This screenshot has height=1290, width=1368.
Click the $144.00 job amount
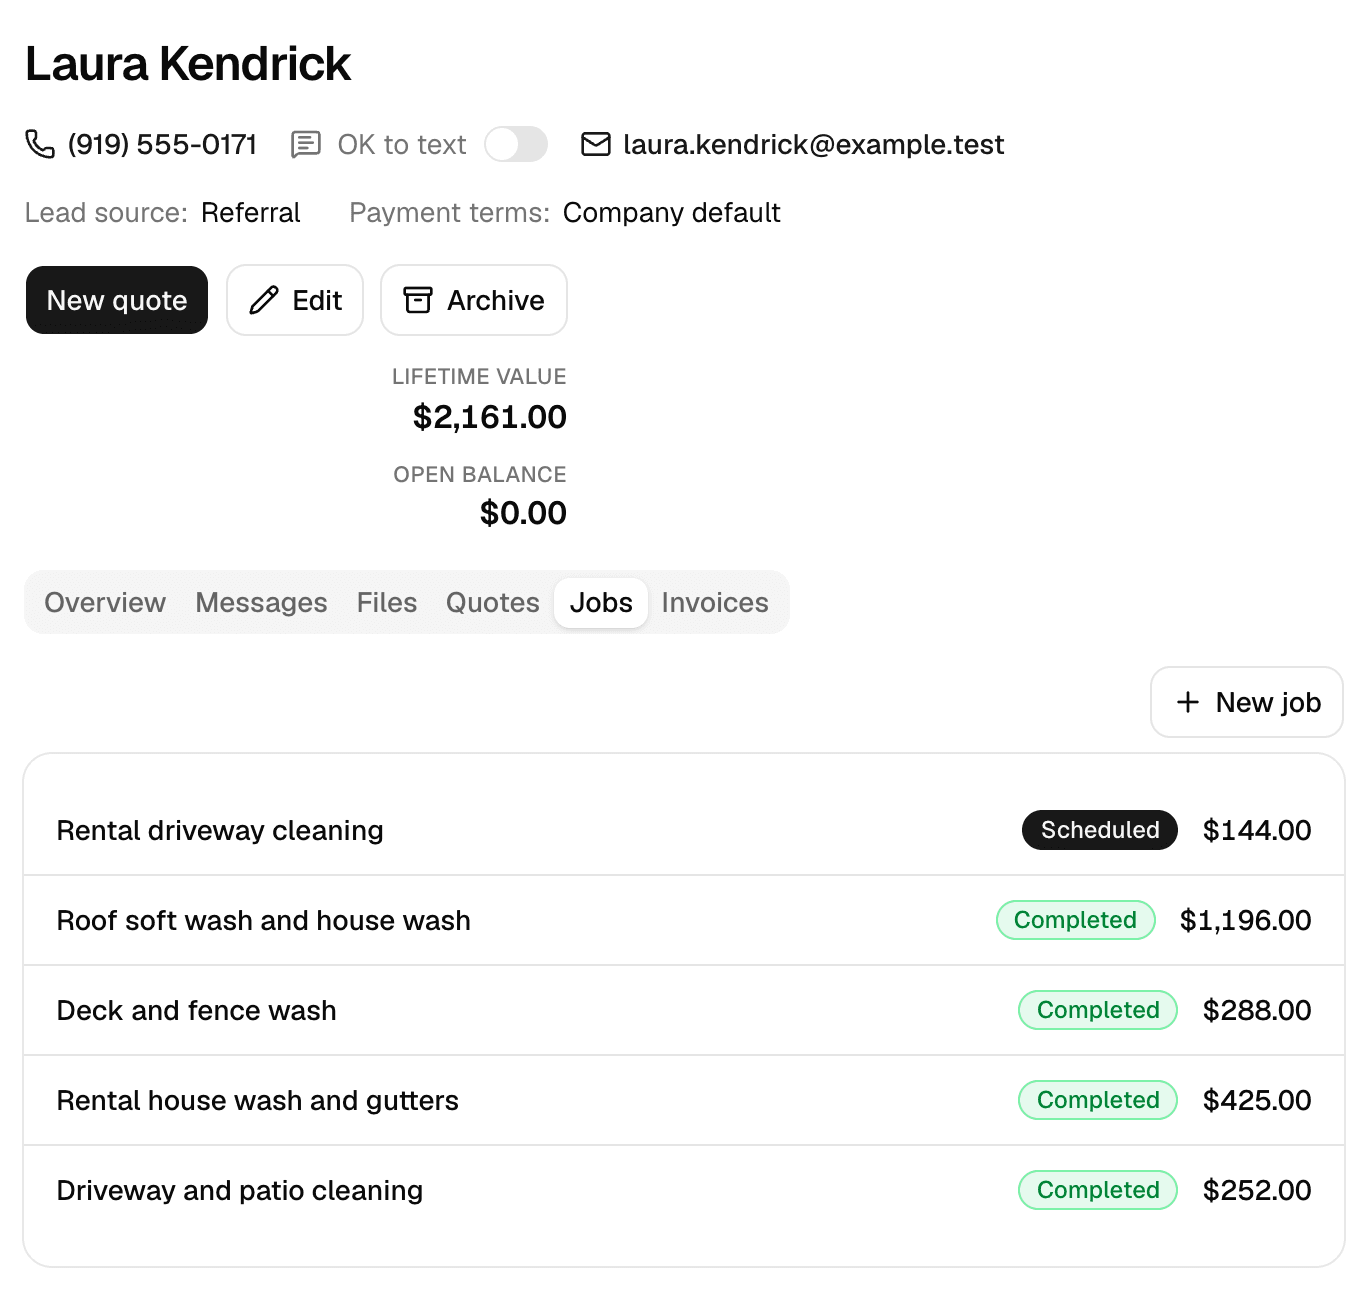coord(1257,830)
